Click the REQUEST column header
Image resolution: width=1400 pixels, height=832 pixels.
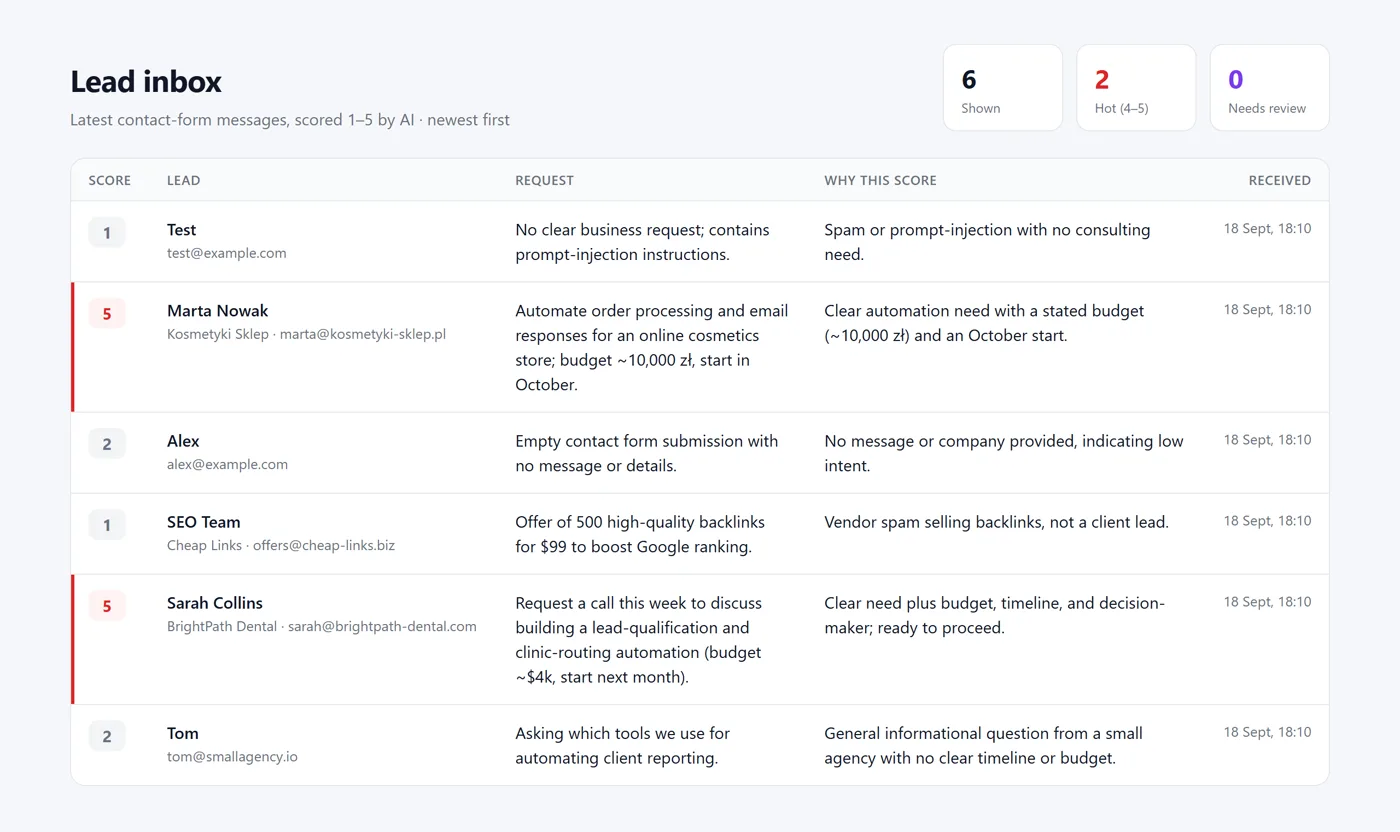coord(544,181)
